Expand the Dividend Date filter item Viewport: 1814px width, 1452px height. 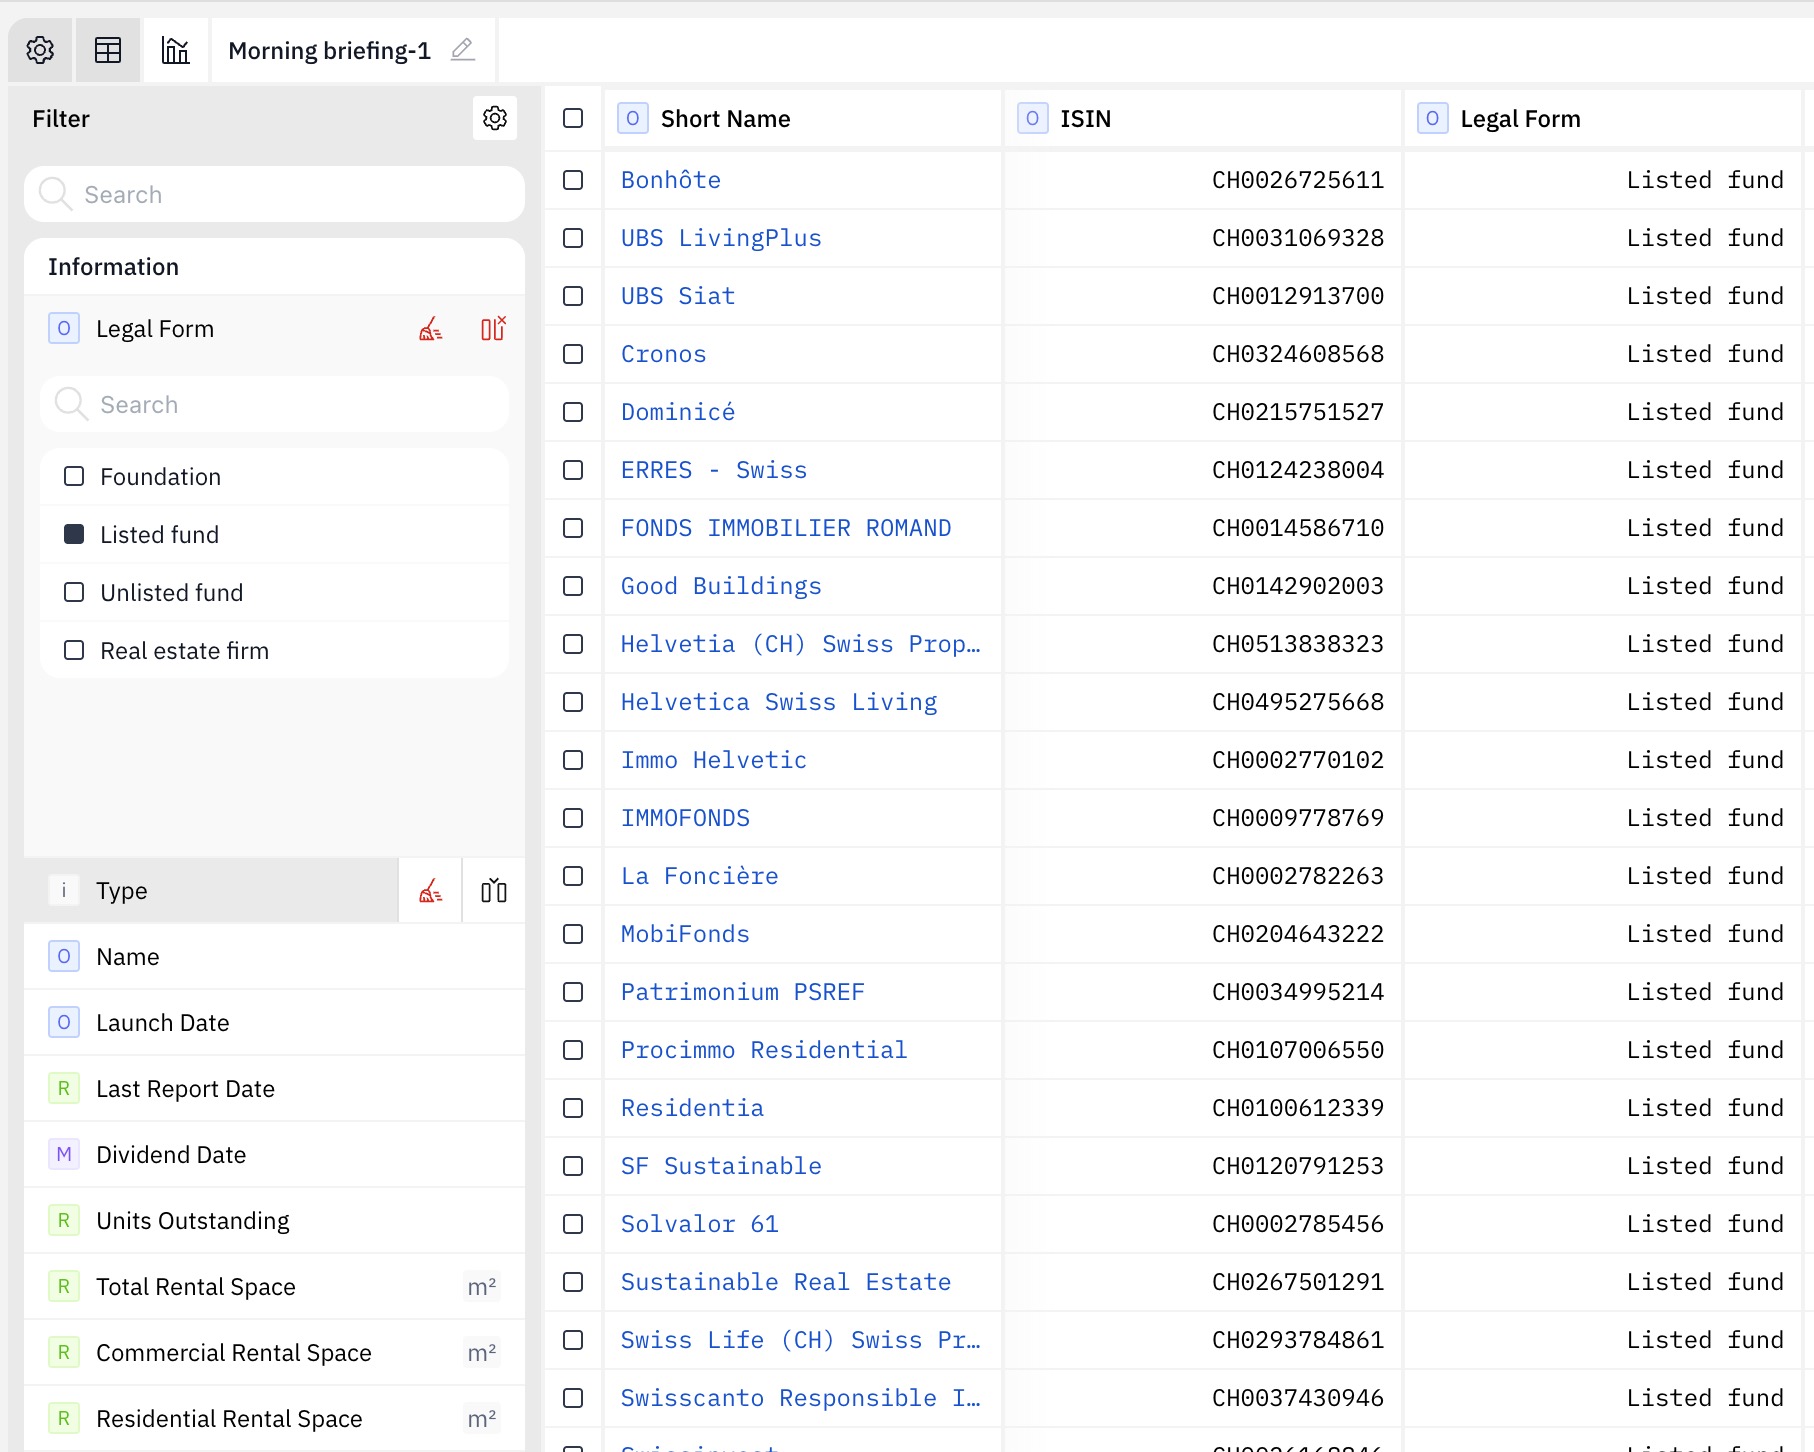(274, 1155)
